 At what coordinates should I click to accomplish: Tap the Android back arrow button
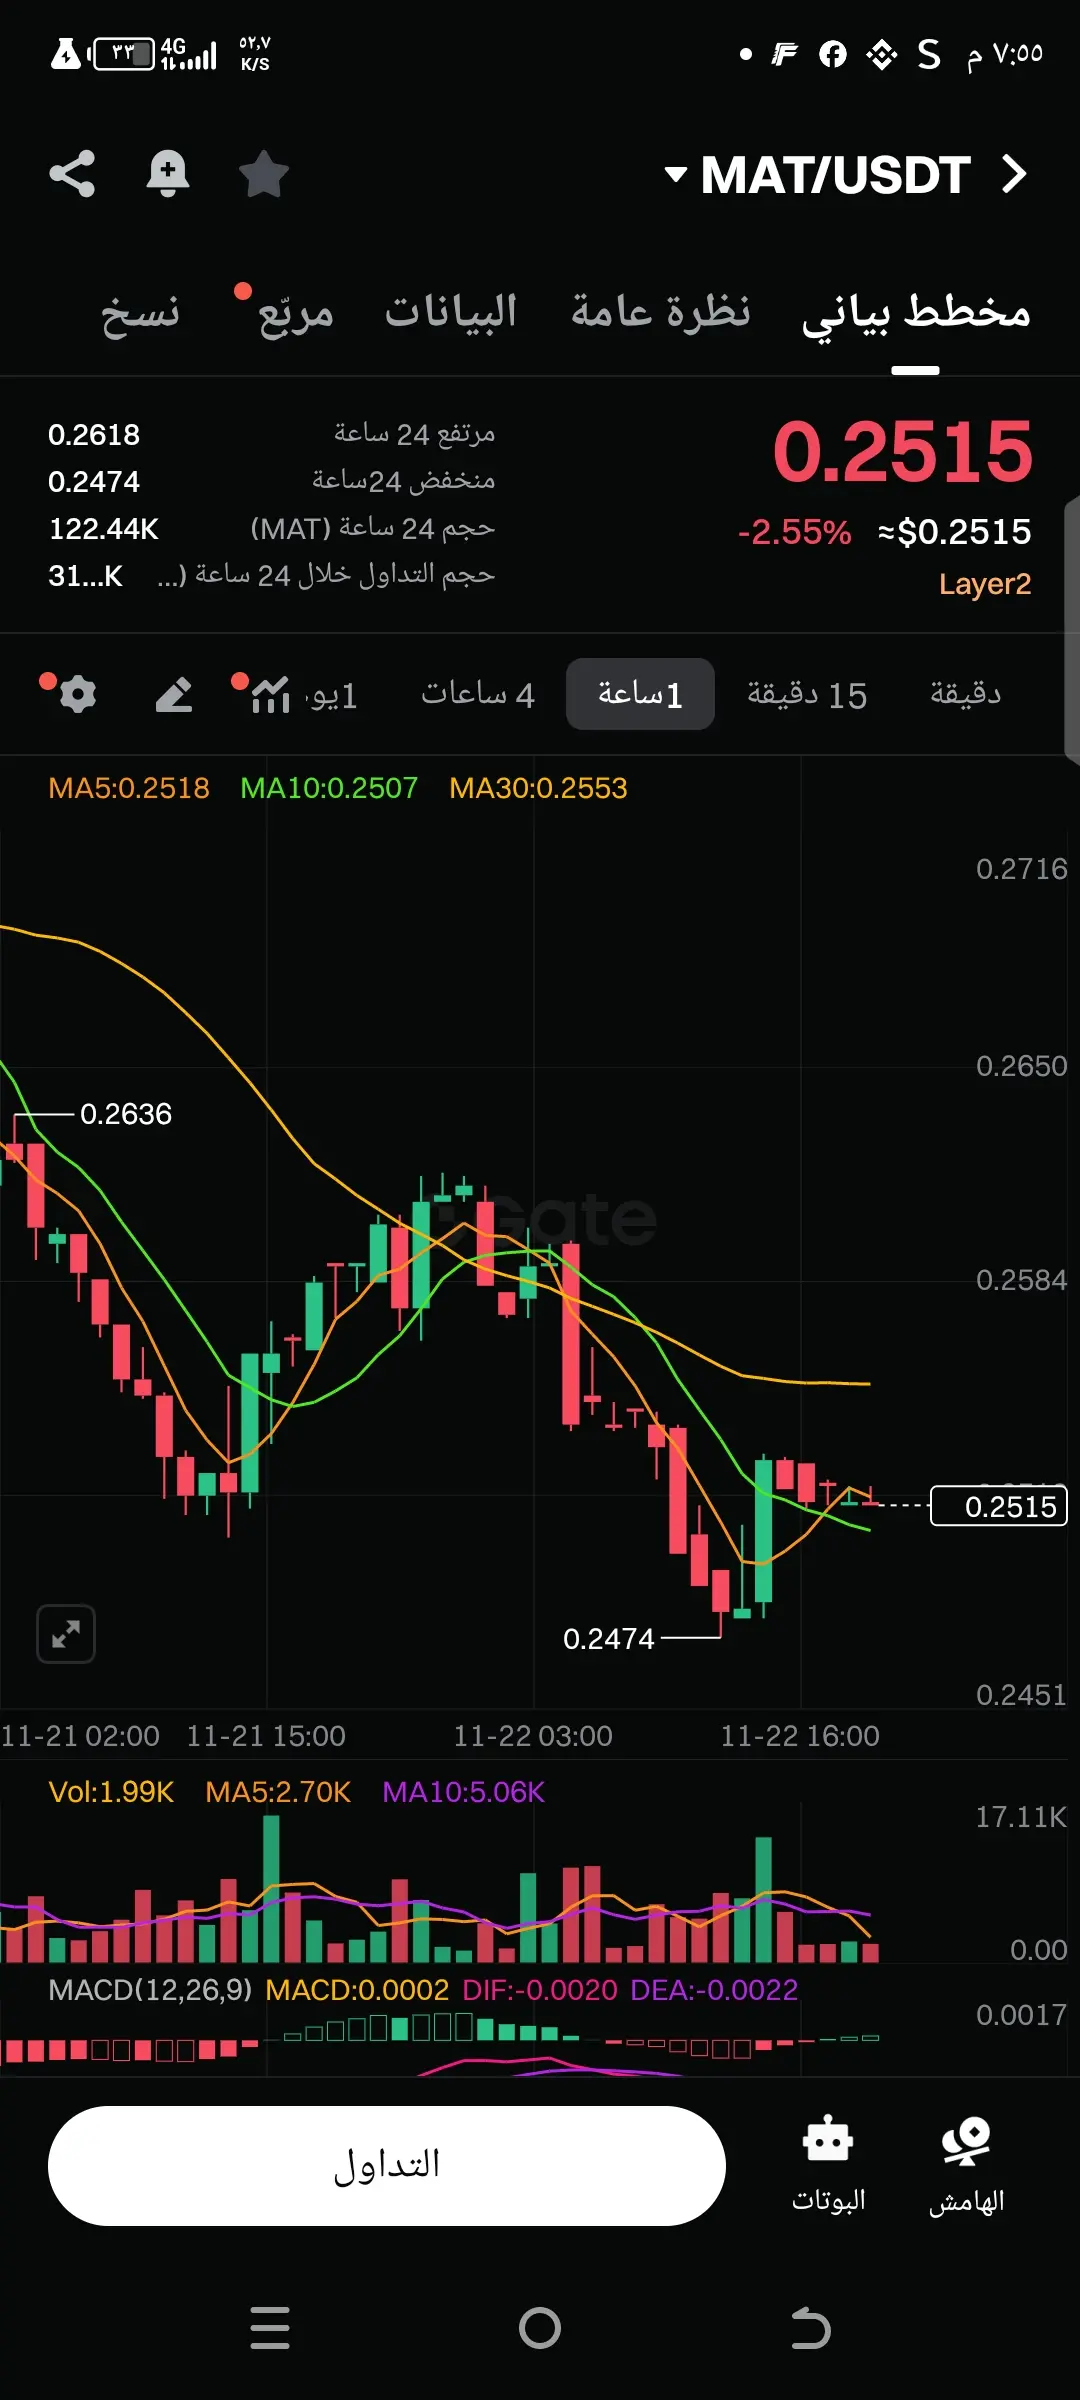(810, 2328)
